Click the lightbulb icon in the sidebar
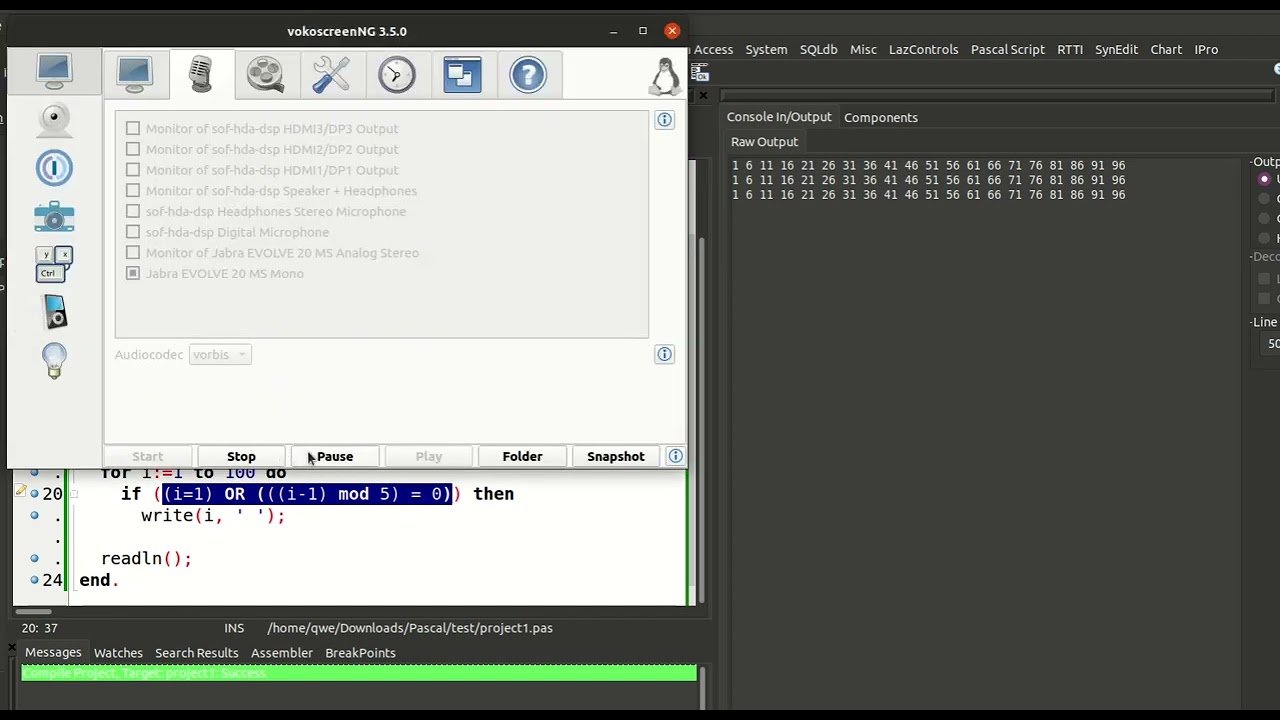The width and height of the screenshot is (1280, 720). click(x=54, y=360)
